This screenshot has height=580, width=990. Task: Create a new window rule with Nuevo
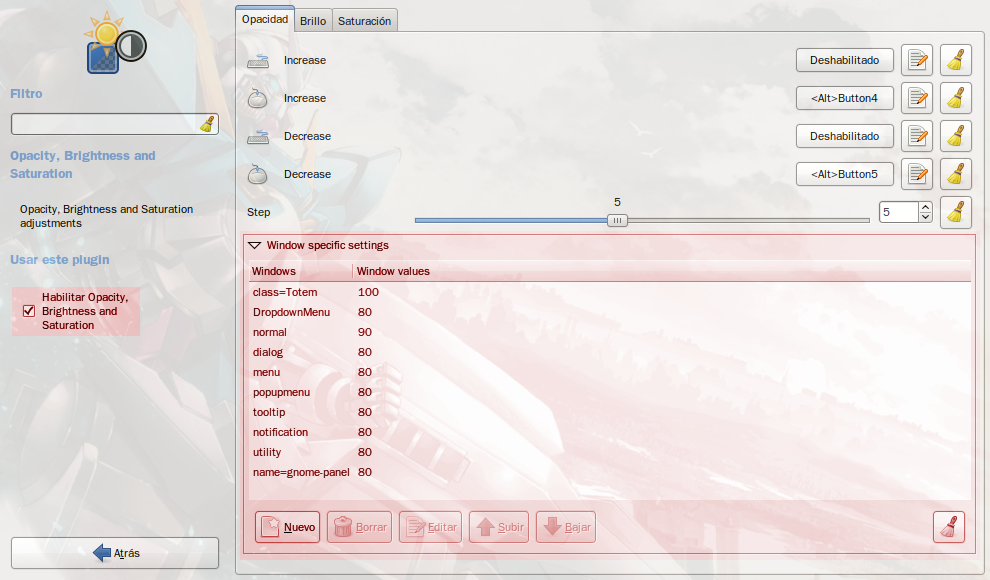pyautogui.click(x=287, y=527)
